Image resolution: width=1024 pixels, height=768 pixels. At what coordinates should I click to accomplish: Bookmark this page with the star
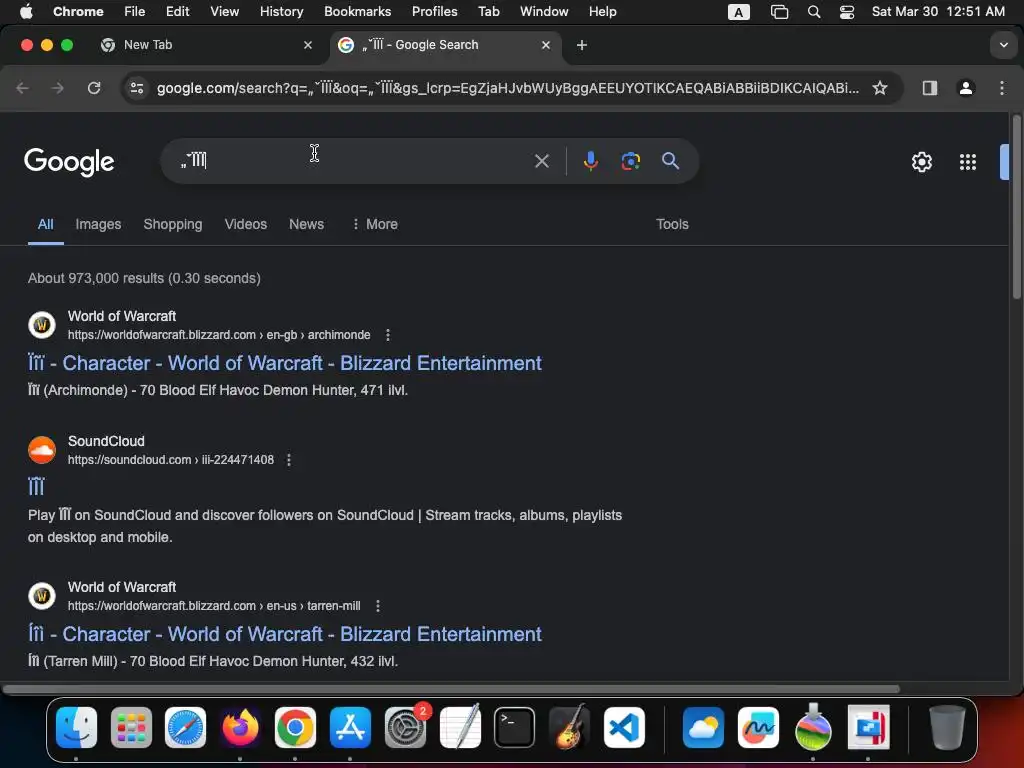click(880, 88)
